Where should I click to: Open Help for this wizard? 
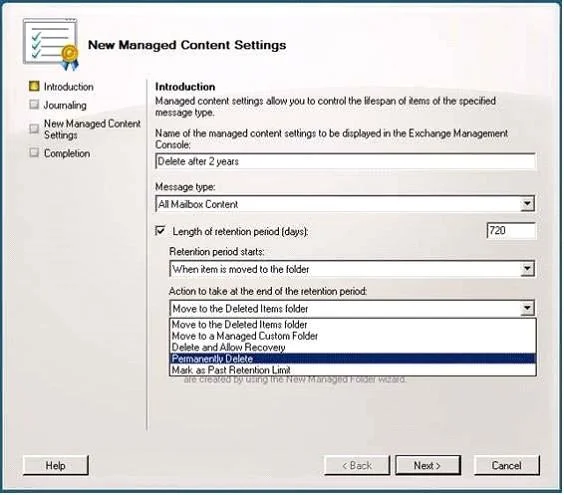(x=56, y=466)
